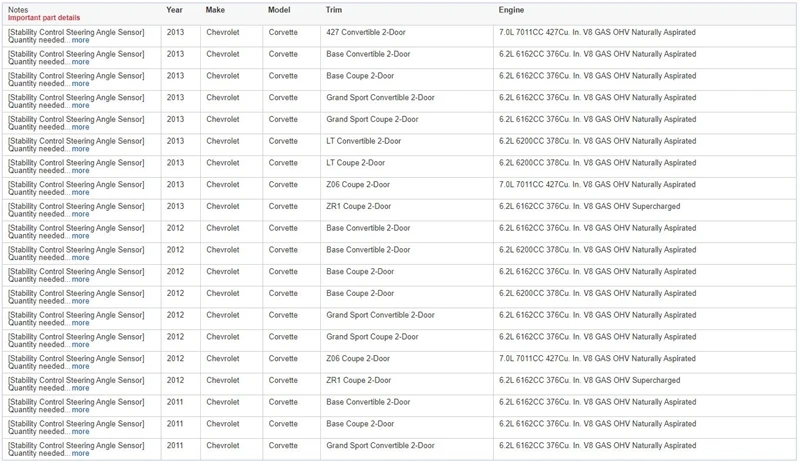The image size is (800, 462).
Task: Show 'more' for 2011 Grand Sport Convertible
Action: coord(80,454)
